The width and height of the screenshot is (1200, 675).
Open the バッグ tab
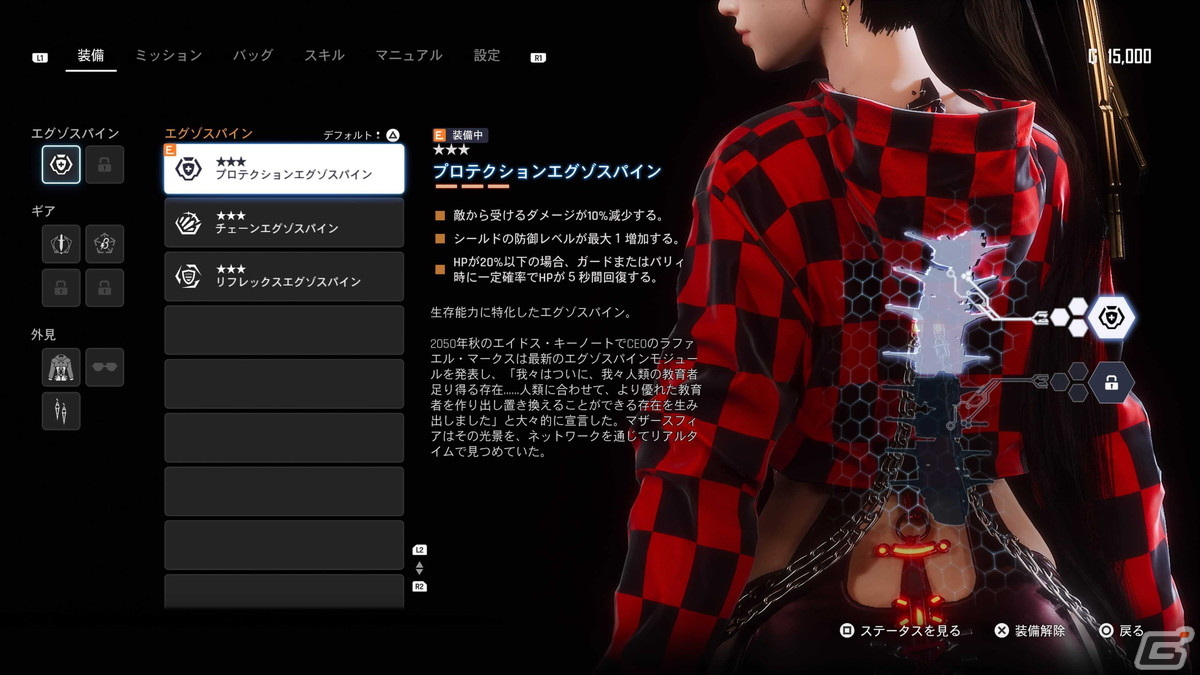[253, 56]
